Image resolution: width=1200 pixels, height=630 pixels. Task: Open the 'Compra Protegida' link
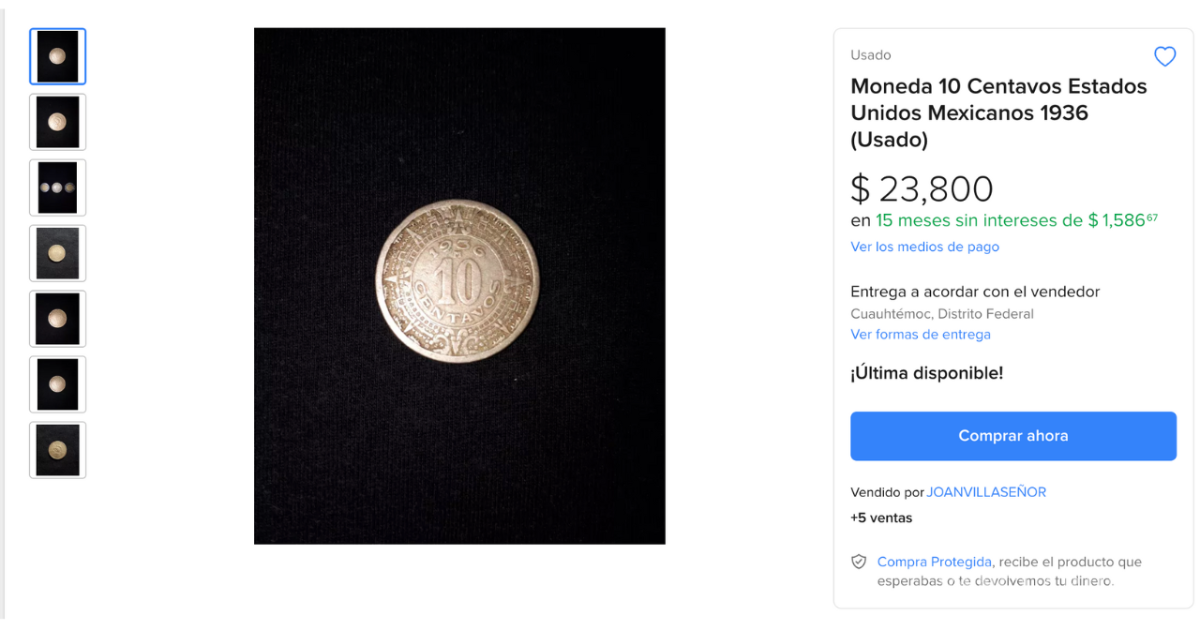(x=934, y=562)
